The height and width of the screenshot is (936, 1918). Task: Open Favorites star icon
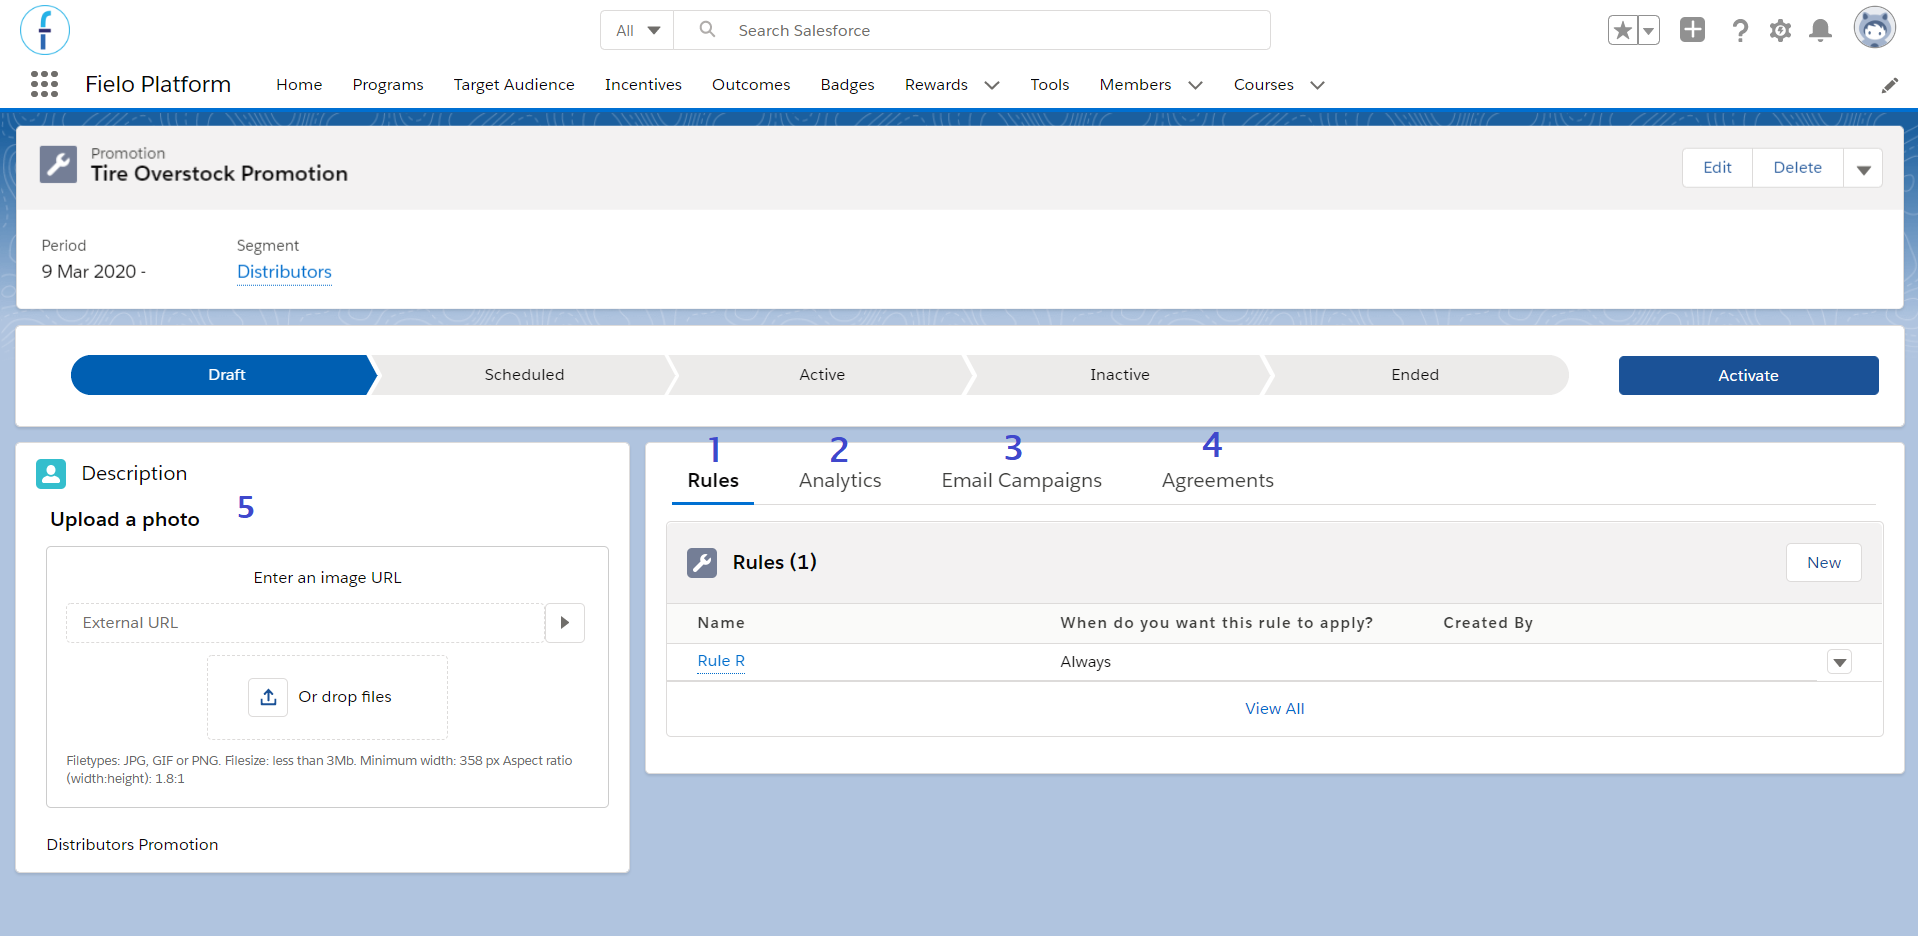coord(1622,31)
